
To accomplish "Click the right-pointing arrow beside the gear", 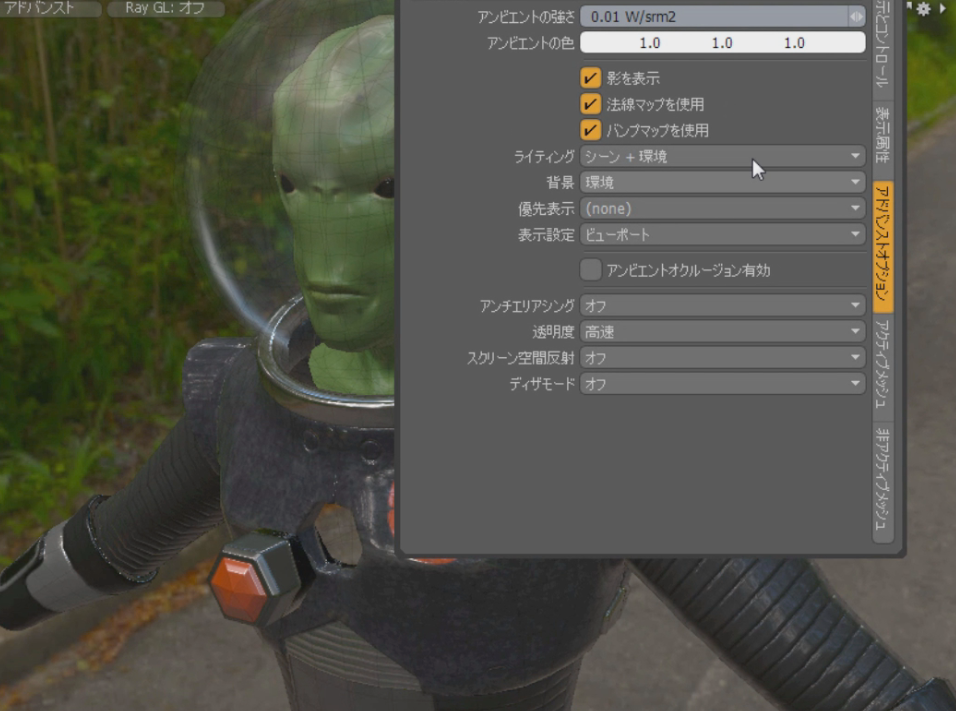I will click(x=942, y=8).
